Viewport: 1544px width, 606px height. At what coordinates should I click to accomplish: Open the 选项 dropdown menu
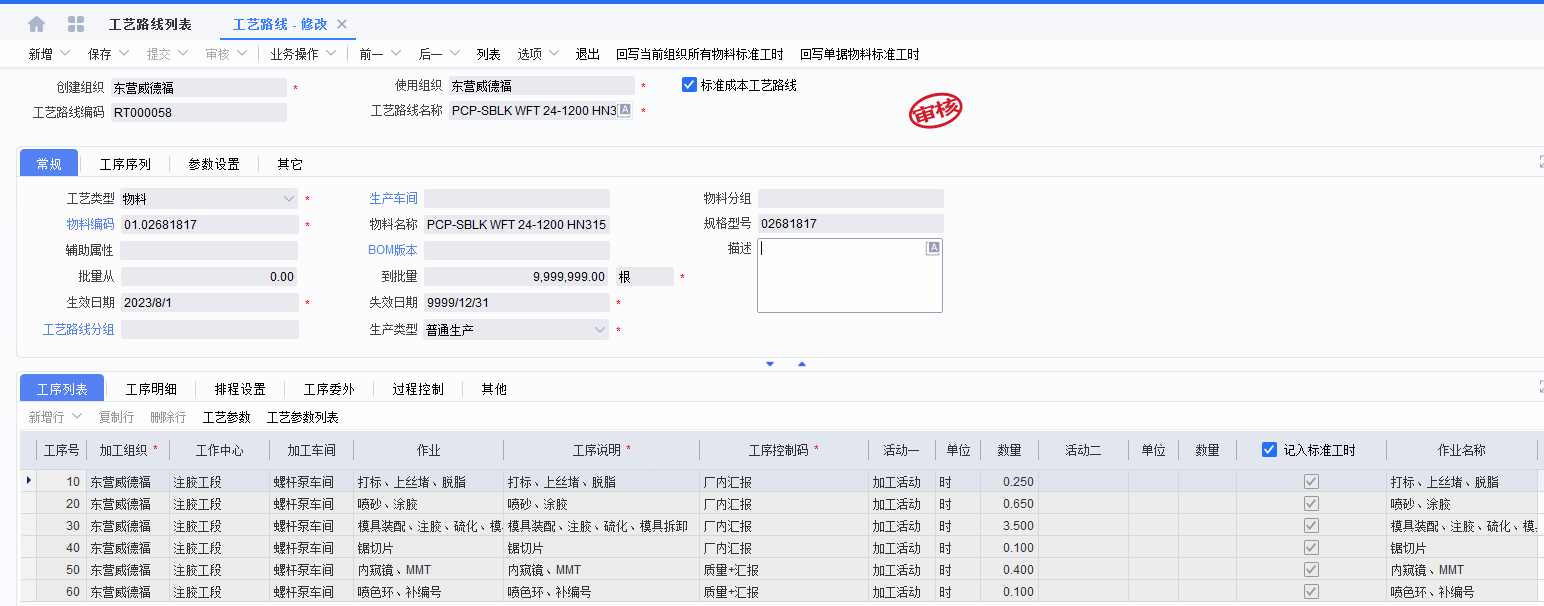(537, 54)
